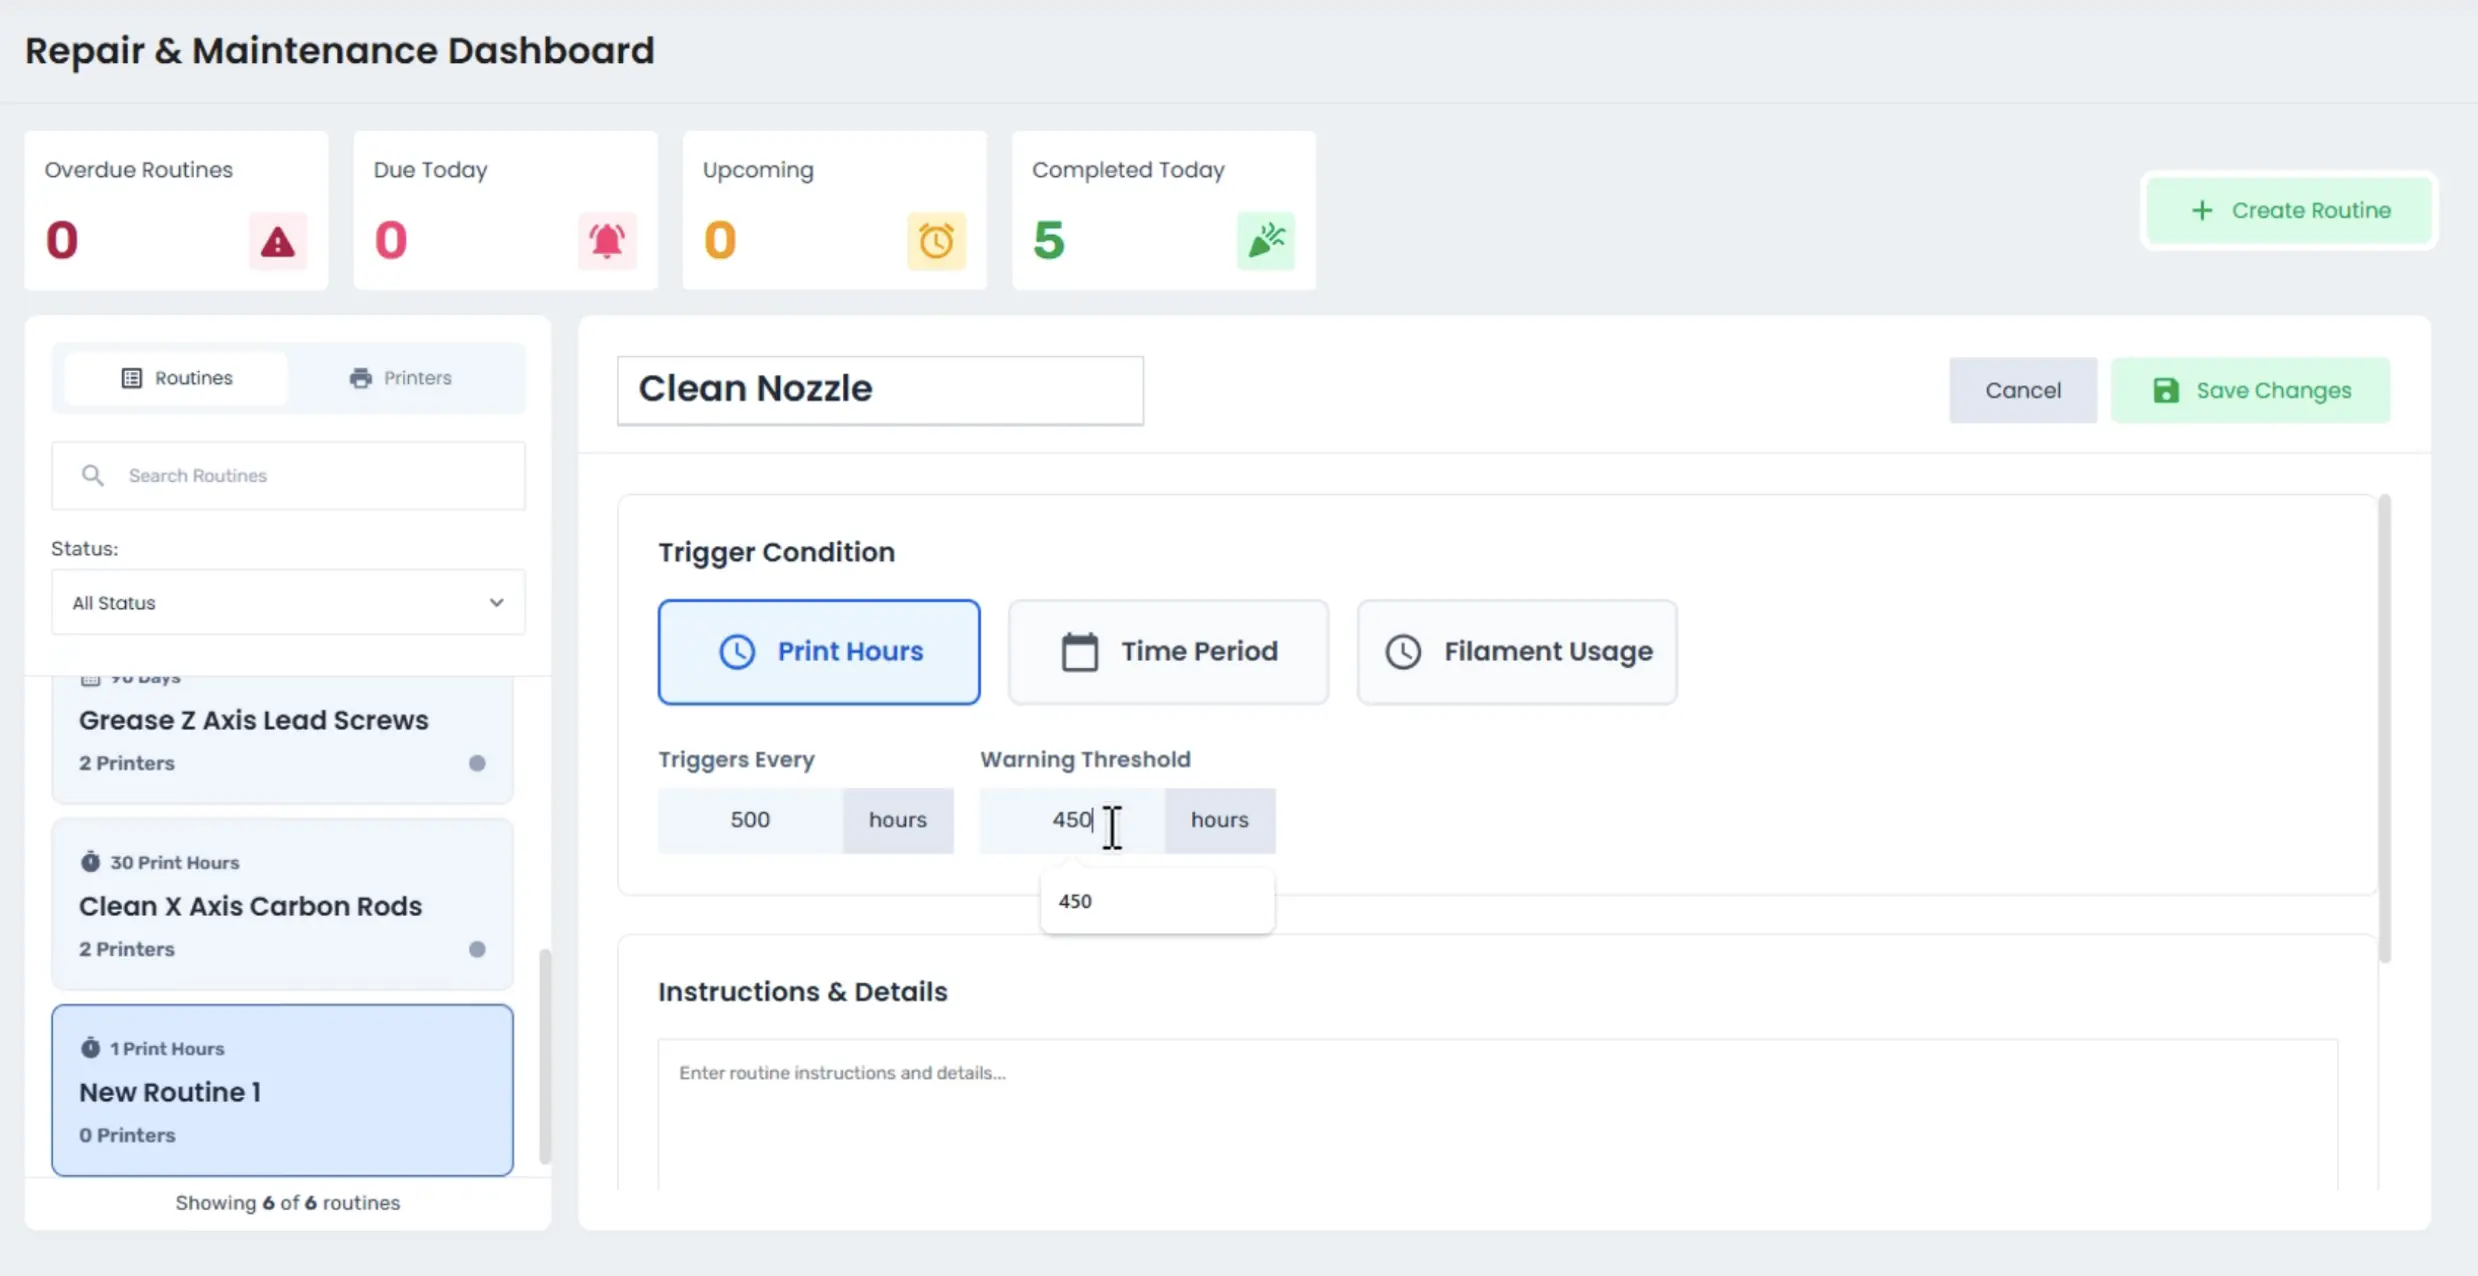Screen dimensions: 2478x1276
Task: Click the status dot on Grease Z Axis Lead Screws
Action: (477, 763)
